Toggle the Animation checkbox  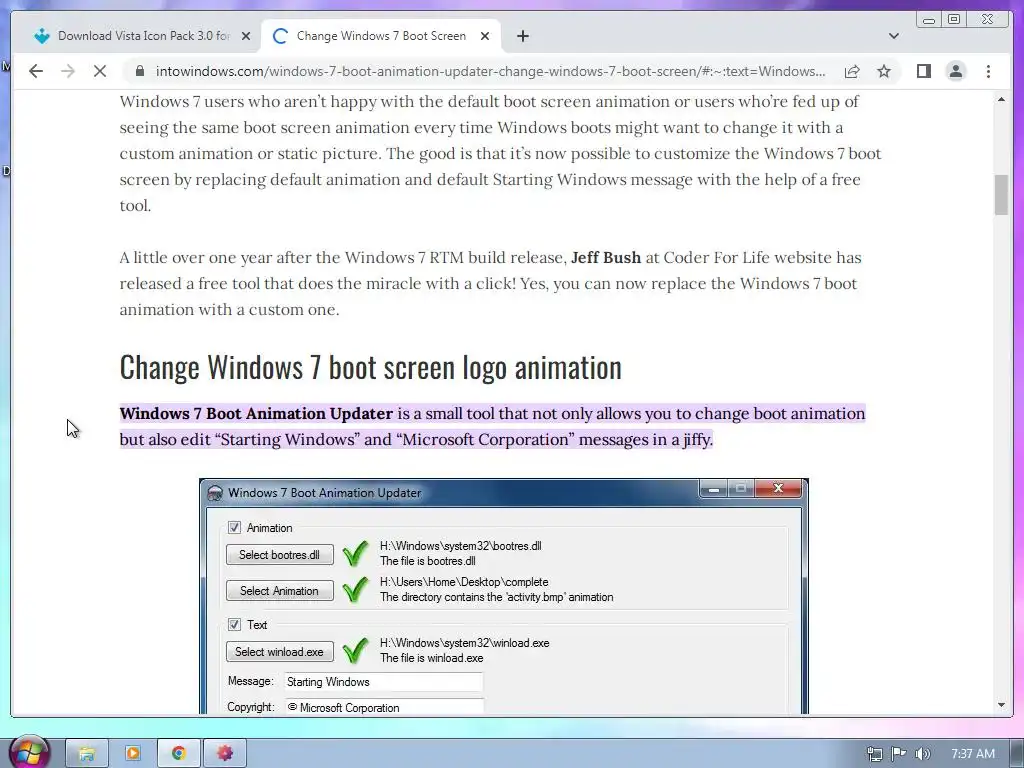pyautogui.click(x=234, y=527)
